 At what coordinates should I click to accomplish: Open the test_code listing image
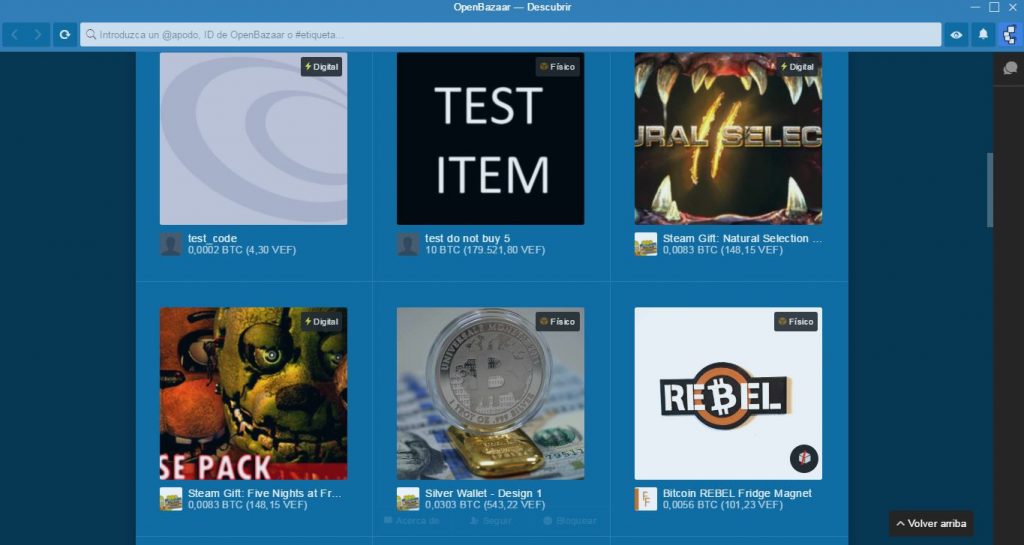point(253,138)
